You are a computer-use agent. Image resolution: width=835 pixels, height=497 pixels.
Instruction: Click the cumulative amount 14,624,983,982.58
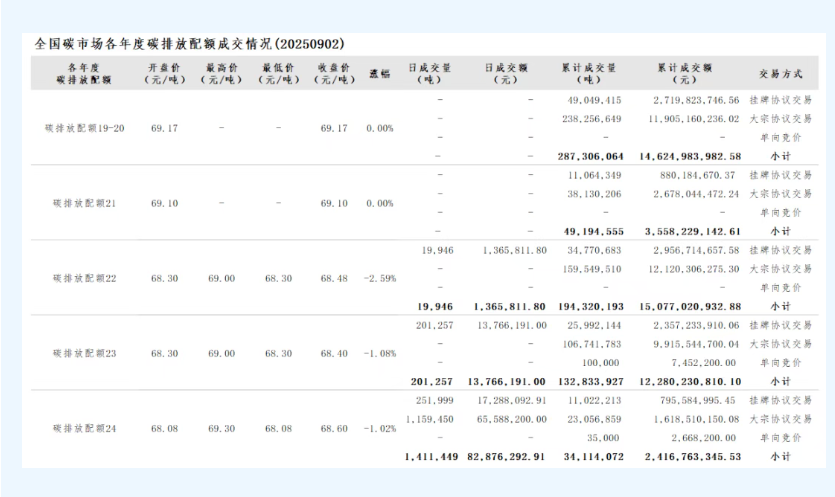pos(684,157)
